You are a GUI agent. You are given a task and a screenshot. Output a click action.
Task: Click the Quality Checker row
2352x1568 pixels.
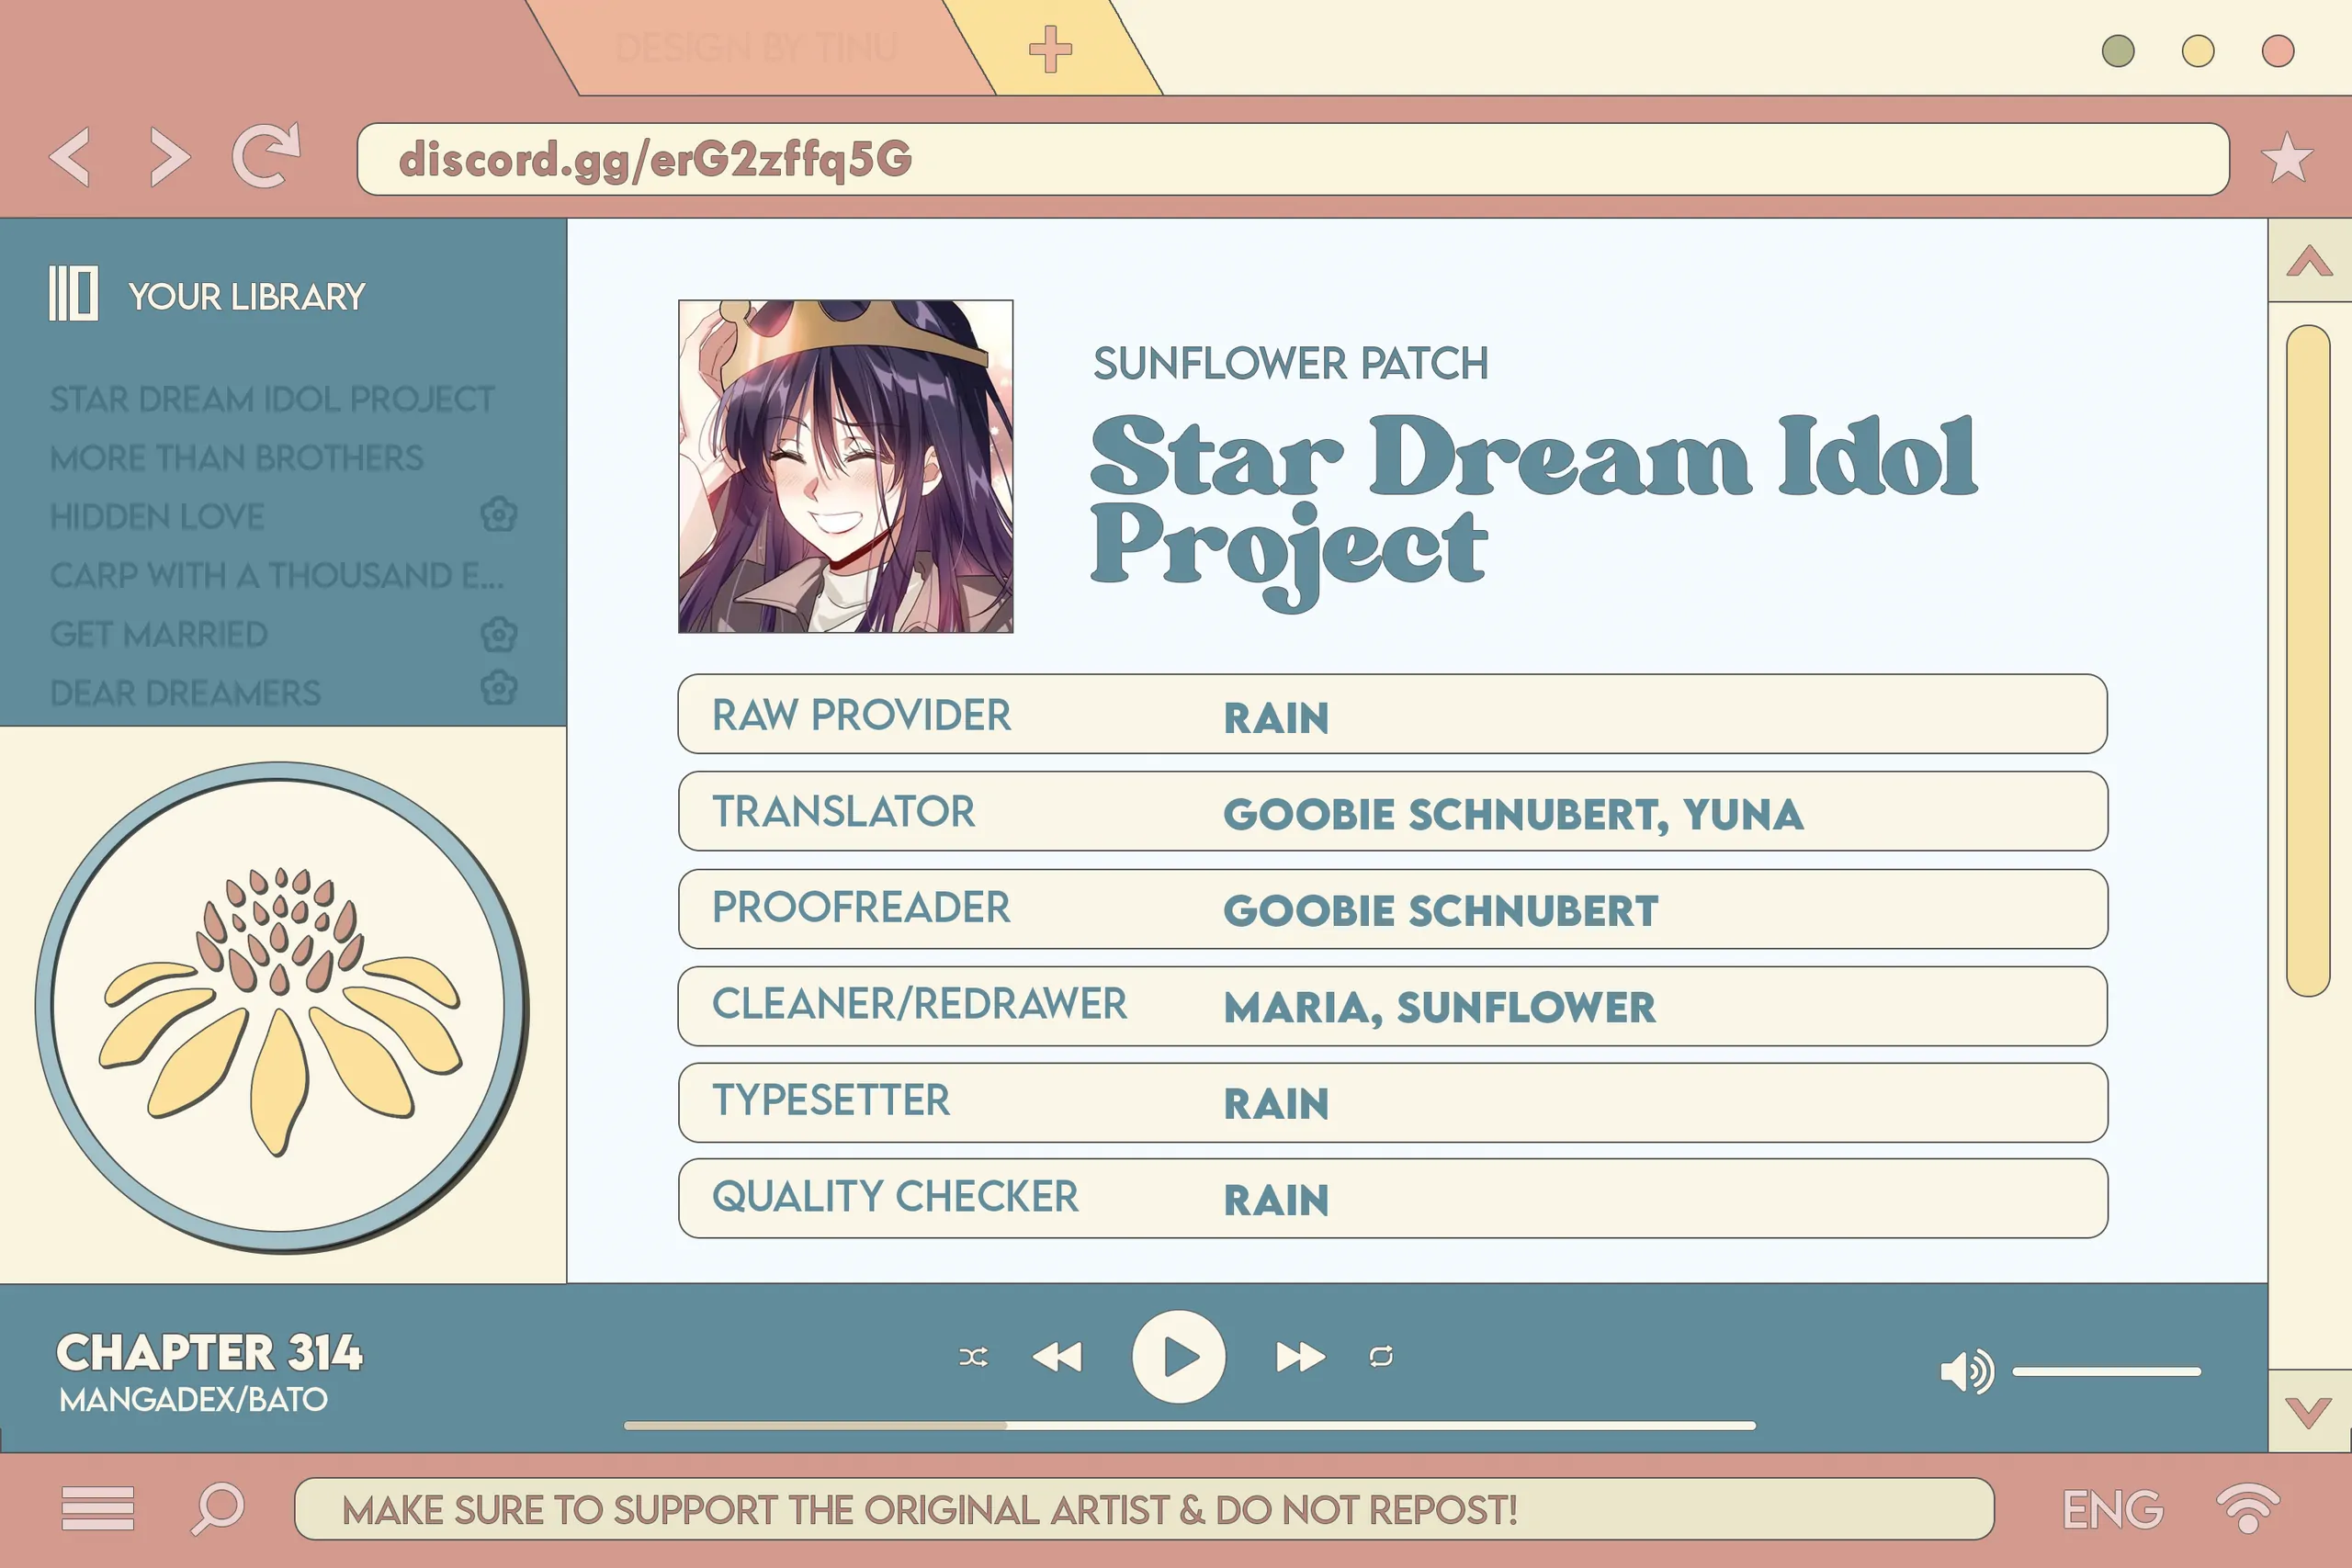pos(1392,1198)
